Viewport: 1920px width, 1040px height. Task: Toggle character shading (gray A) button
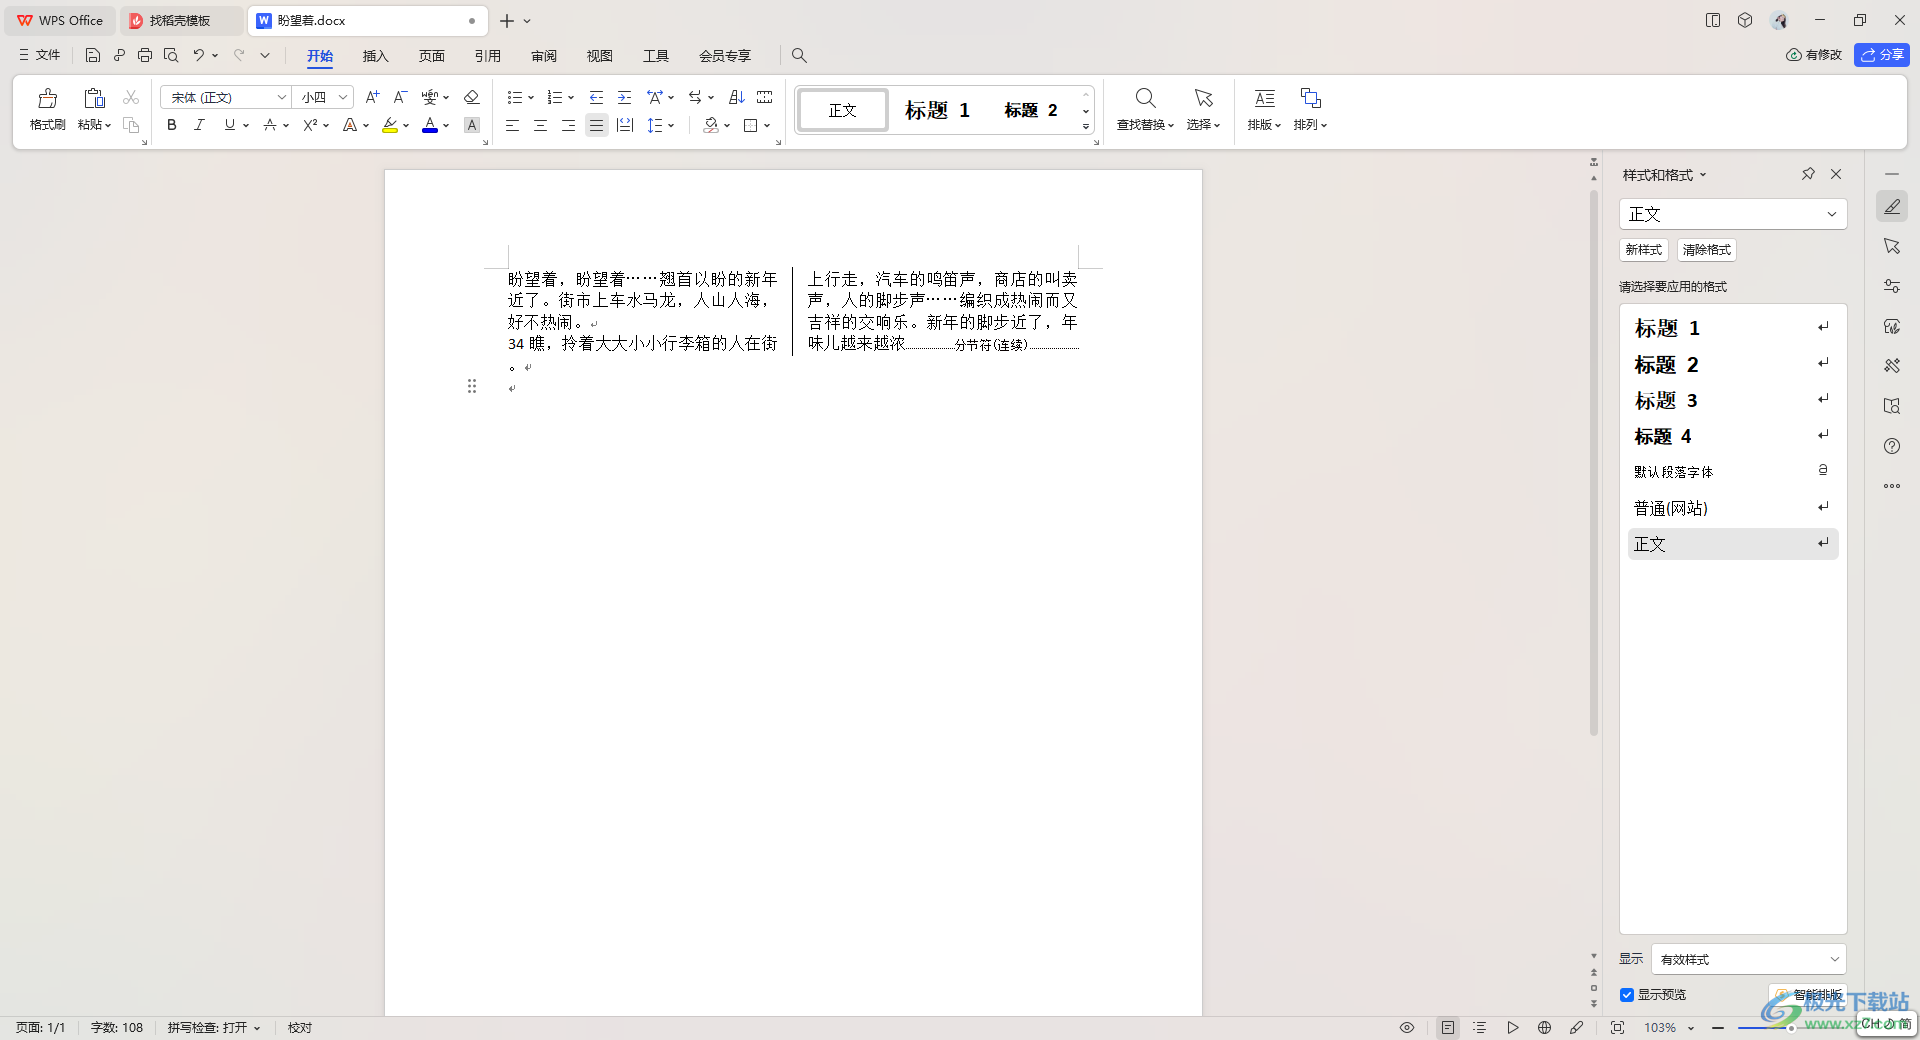click(x=472, y=125)
